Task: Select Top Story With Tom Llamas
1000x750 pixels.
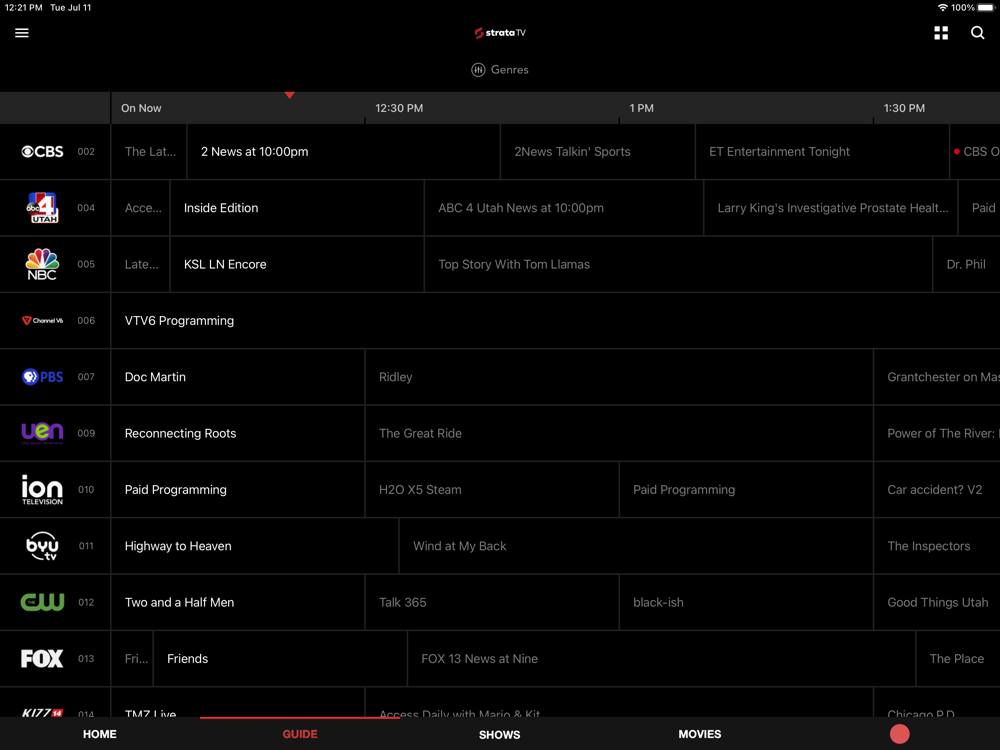Action: (678, 264)
